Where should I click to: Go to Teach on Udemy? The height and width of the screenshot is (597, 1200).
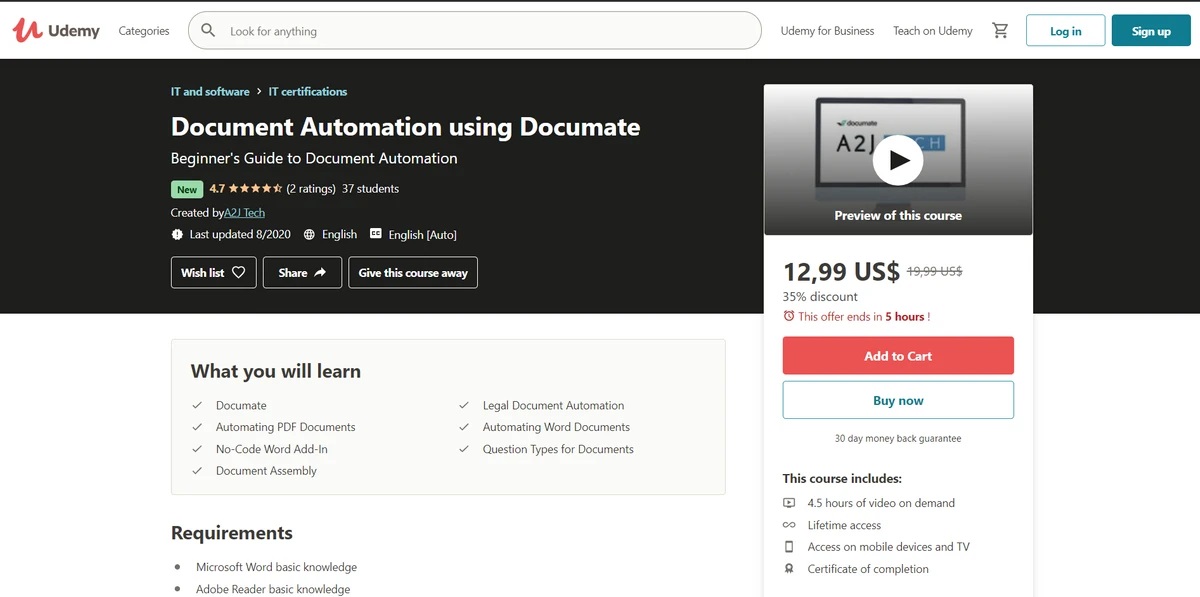[932, 31]
